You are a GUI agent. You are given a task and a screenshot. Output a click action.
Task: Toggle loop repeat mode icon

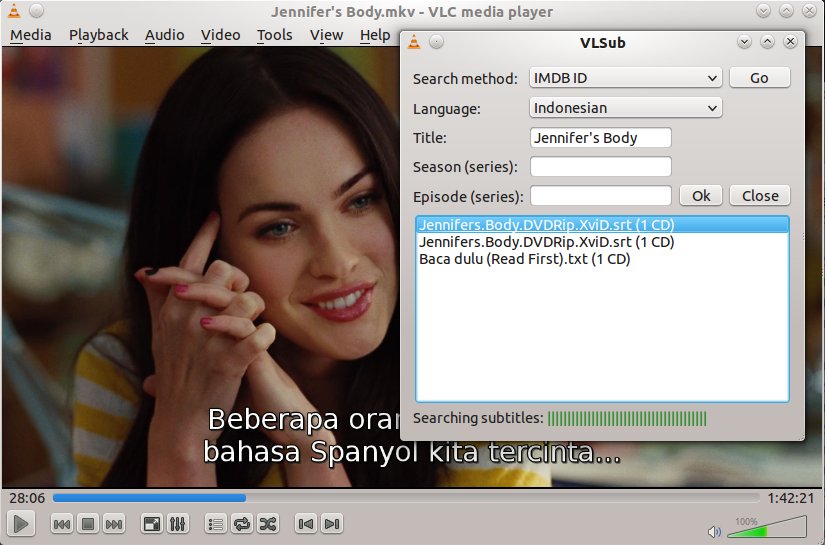click(x=242, y=524)
